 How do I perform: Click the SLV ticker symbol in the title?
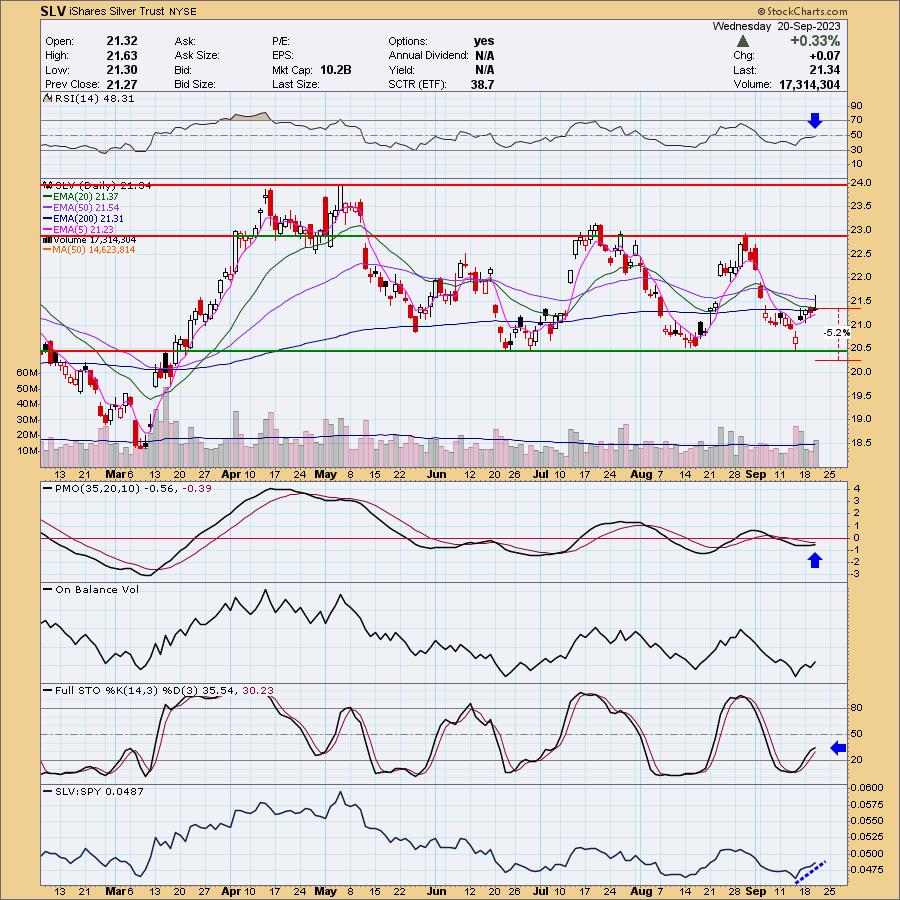52,11
